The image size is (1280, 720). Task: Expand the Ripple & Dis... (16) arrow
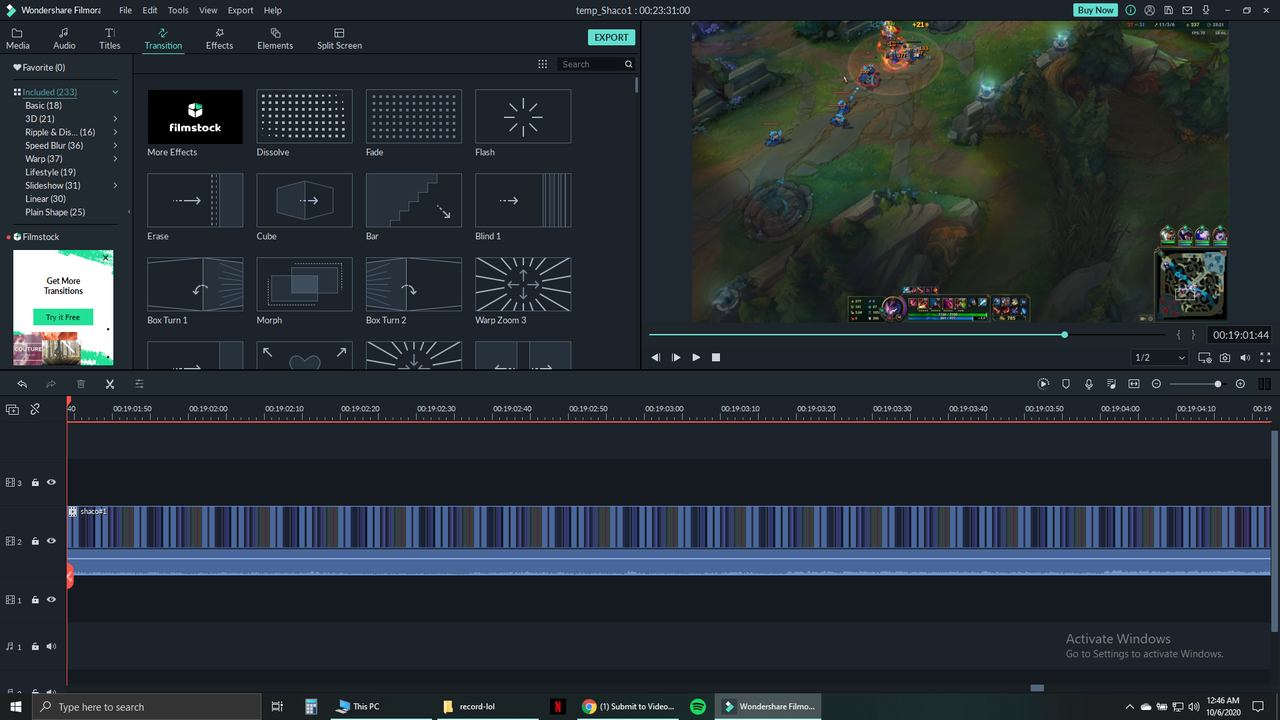115,132
